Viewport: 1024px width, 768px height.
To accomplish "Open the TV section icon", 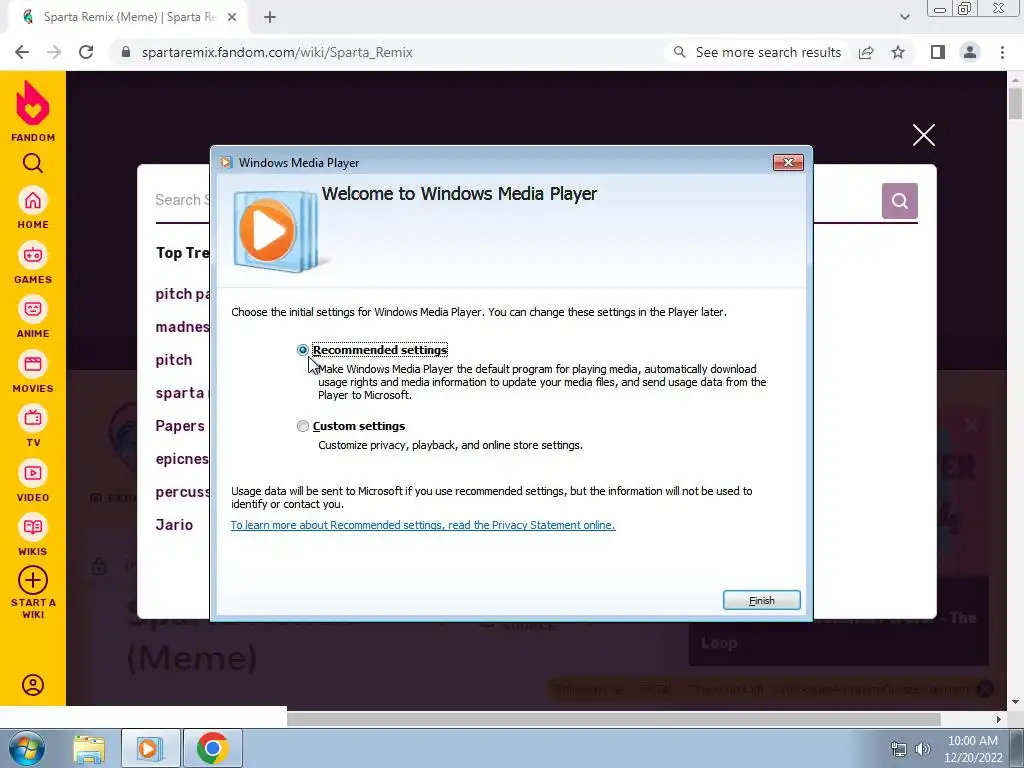I will (33, 418).
